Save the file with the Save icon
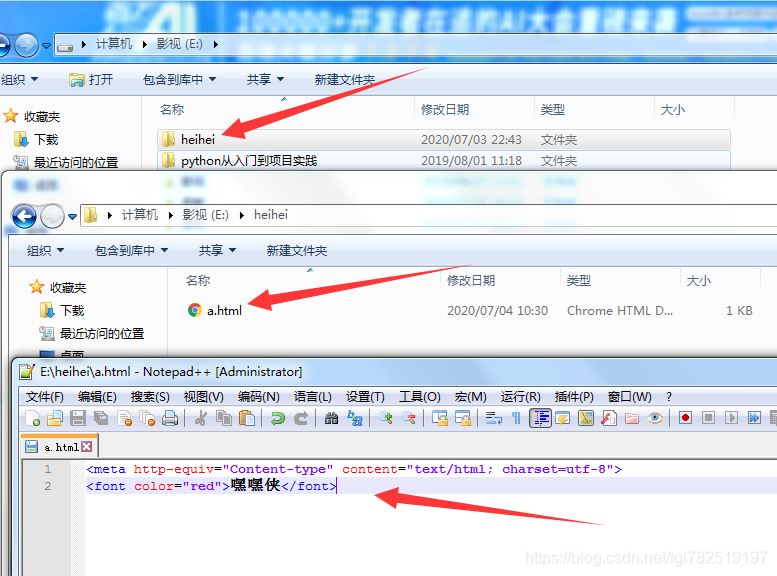The image size is (777, 576). click(78, 418)
